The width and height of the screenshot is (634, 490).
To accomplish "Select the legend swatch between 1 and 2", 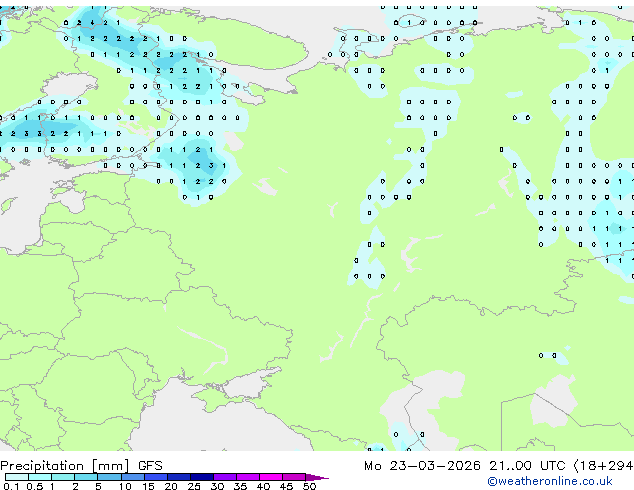I will click(63, 477).
